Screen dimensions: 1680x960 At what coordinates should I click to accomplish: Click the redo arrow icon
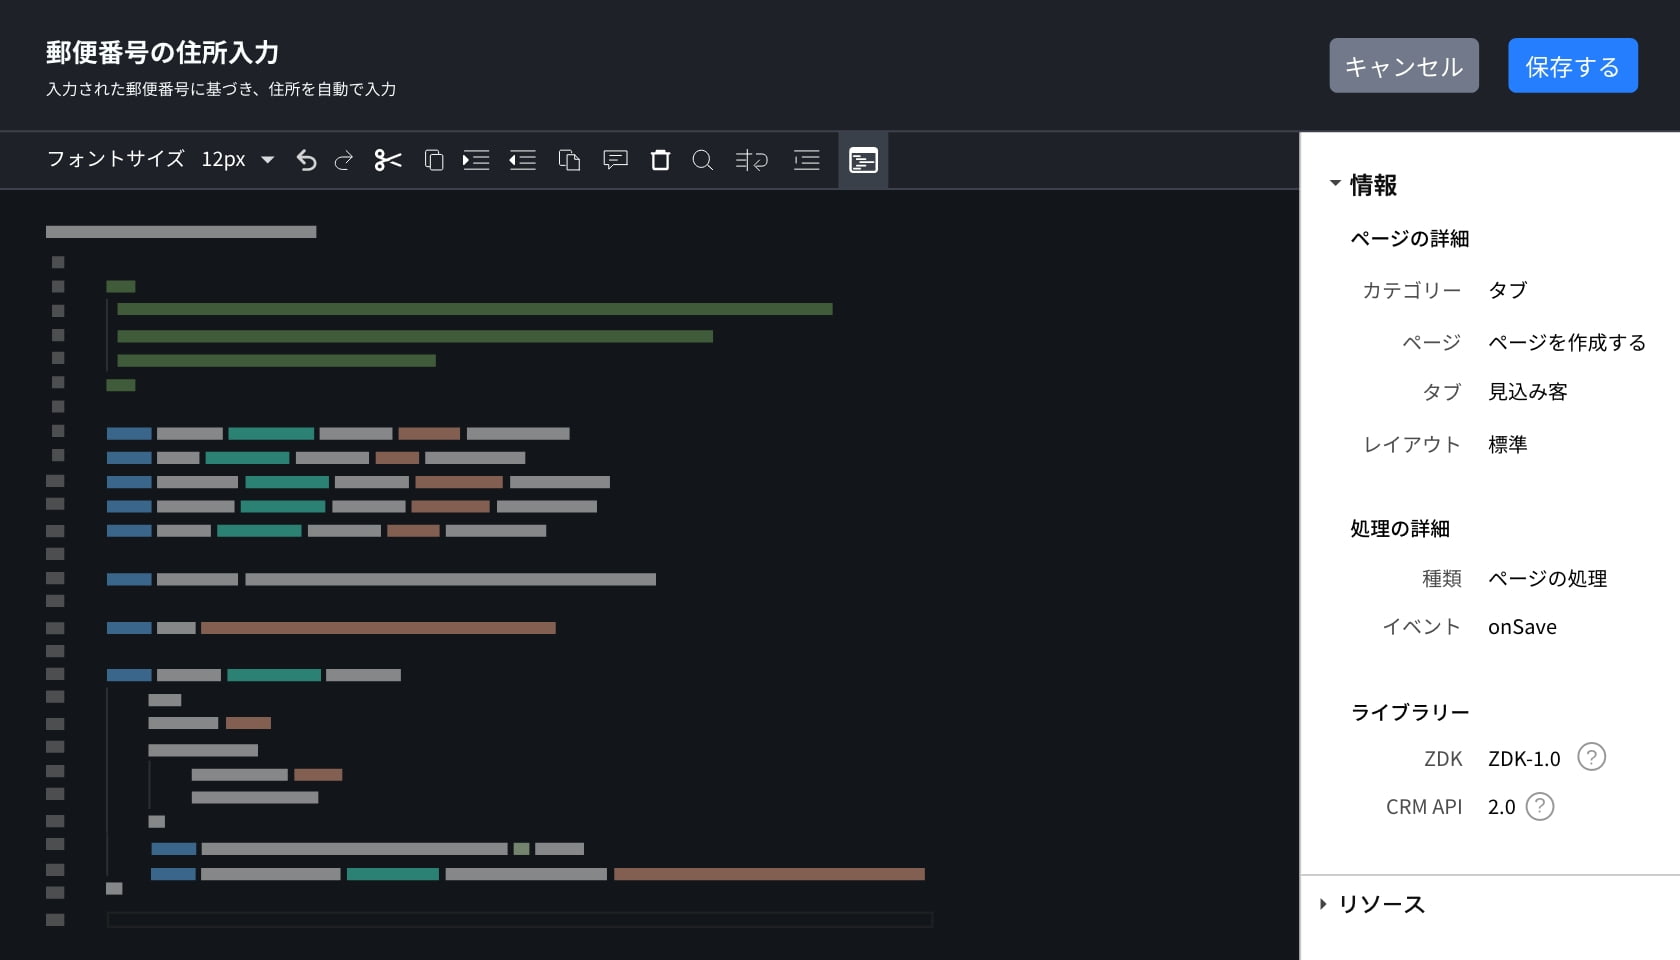click(344, 160)
